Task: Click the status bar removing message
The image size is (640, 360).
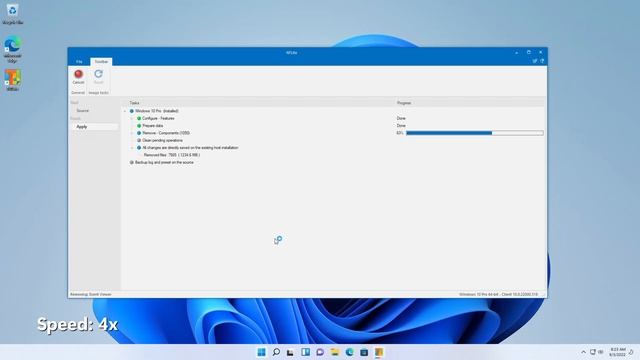Action: (x=91, y=294)
